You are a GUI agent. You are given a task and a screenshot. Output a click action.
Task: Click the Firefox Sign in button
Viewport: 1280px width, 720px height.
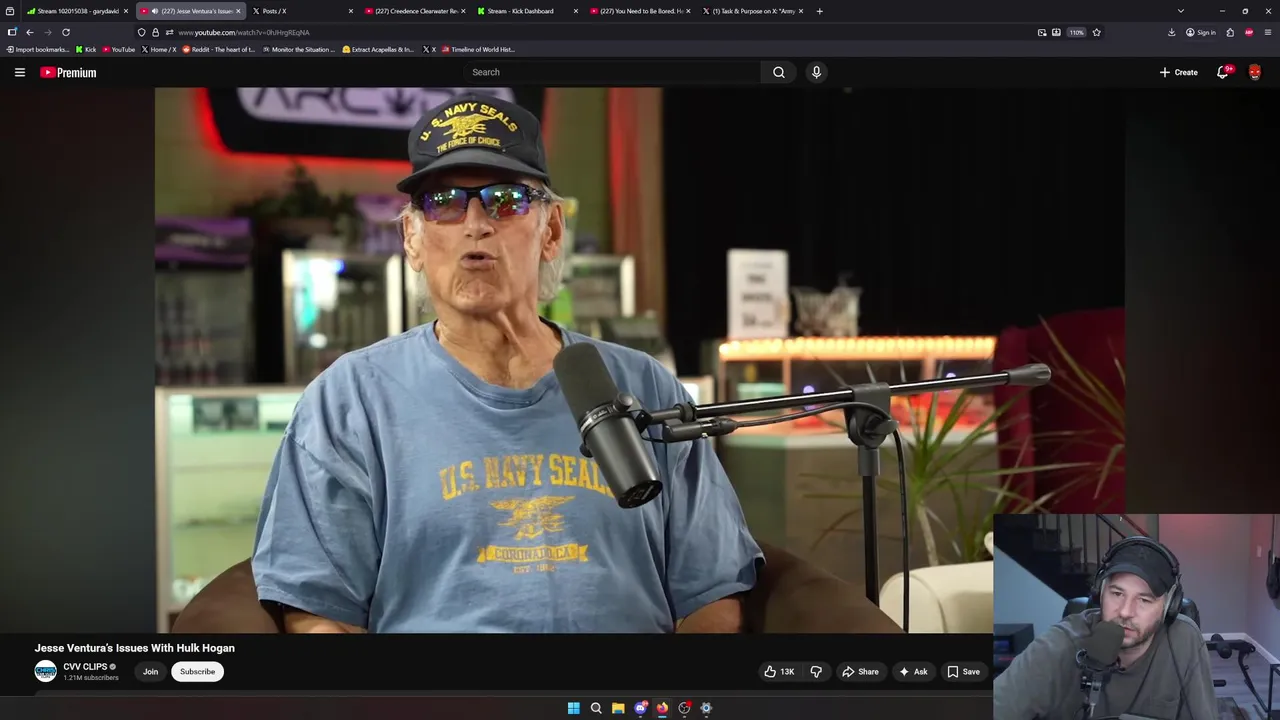point(1200,32)
